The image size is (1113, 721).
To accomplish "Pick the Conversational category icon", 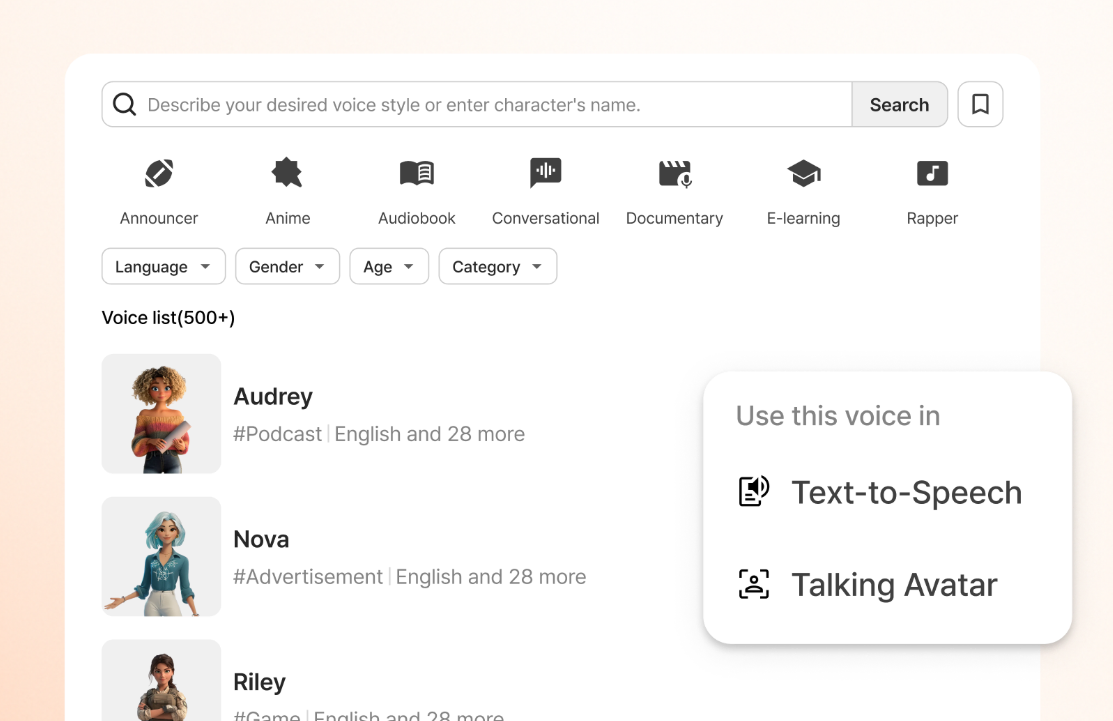I will tap(545, 174).
